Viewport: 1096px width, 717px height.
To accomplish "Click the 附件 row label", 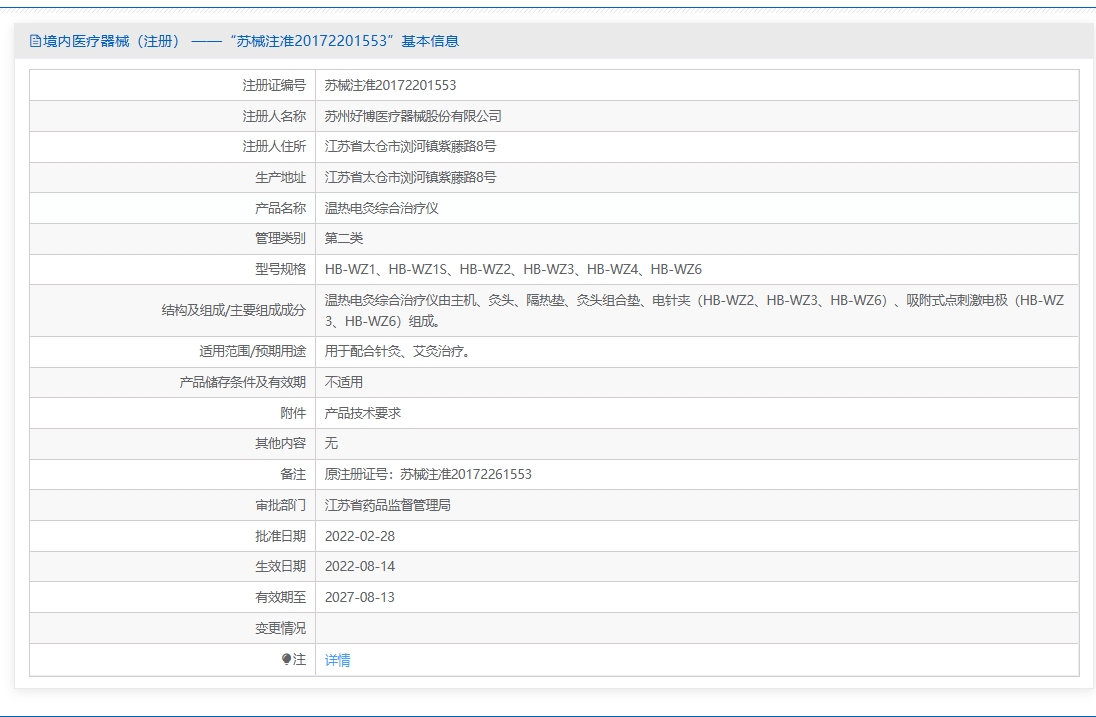I will [x=293, y=413].
